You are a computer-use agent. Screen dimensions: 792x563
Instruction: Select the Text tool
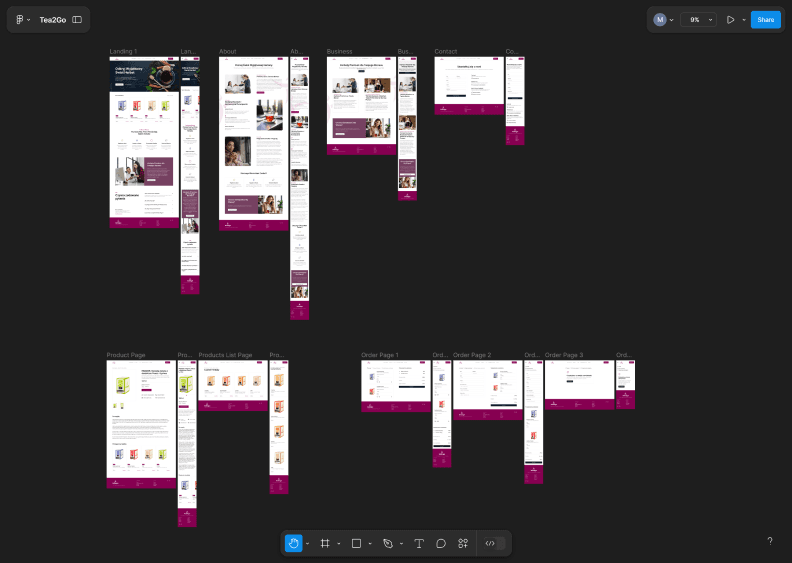point(419,543)
